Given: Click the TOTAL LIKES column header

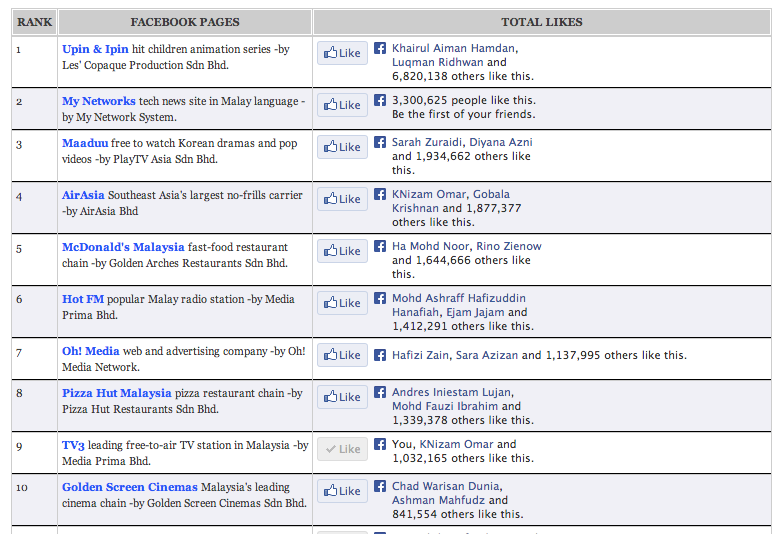Looking at the screenshot, I should (542, 22).
